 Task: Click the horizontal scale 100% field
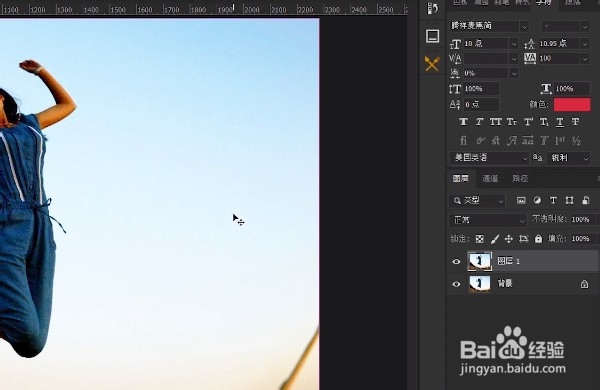(572, 89)
